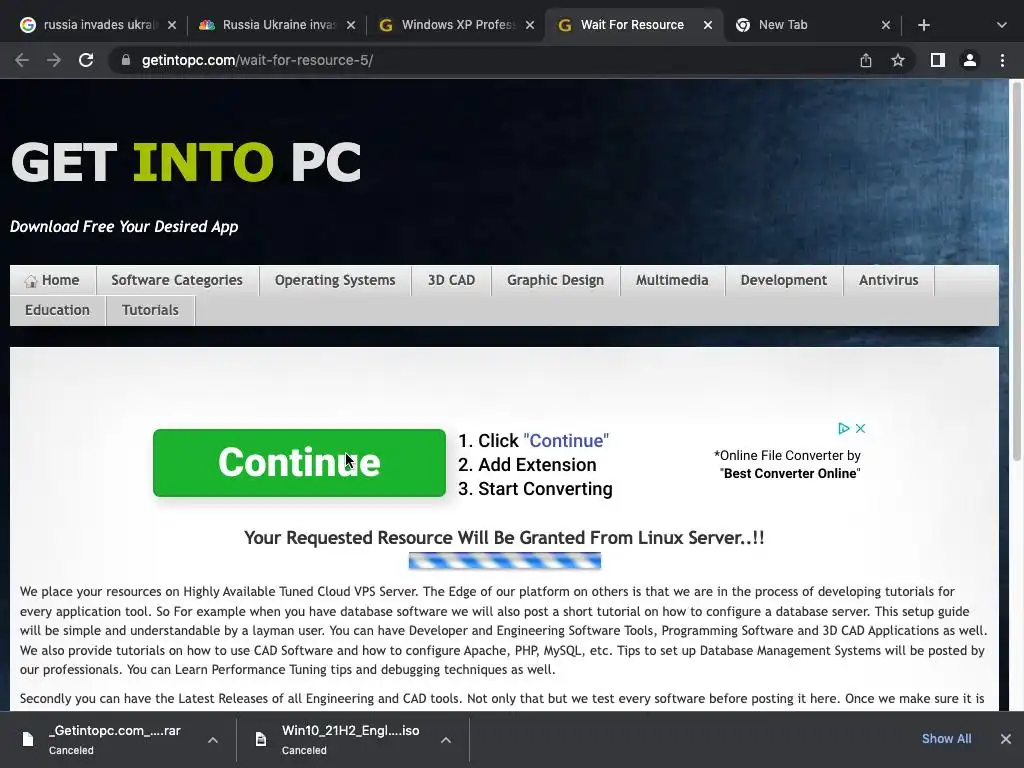Open the Antivirus category

[x=889, y=280]
